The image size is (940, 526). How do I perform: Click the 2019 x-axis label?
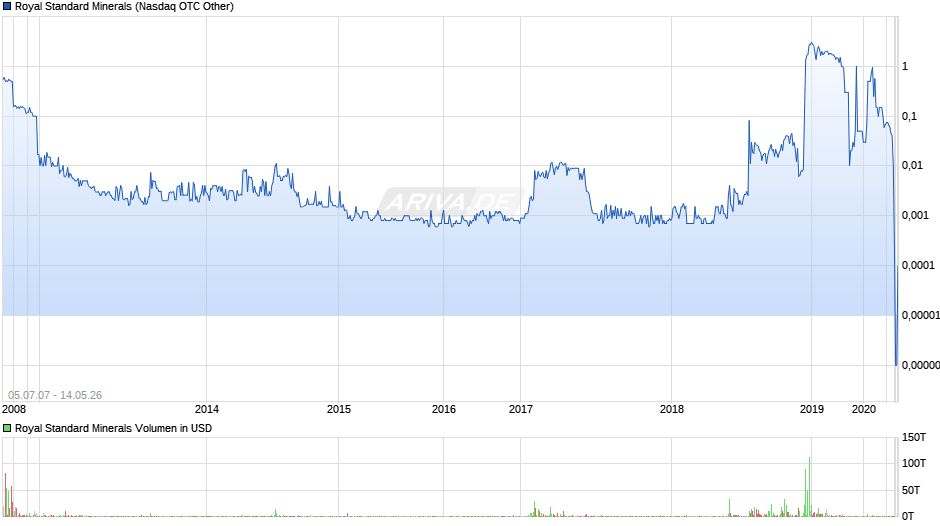click(x=812, y=409)
